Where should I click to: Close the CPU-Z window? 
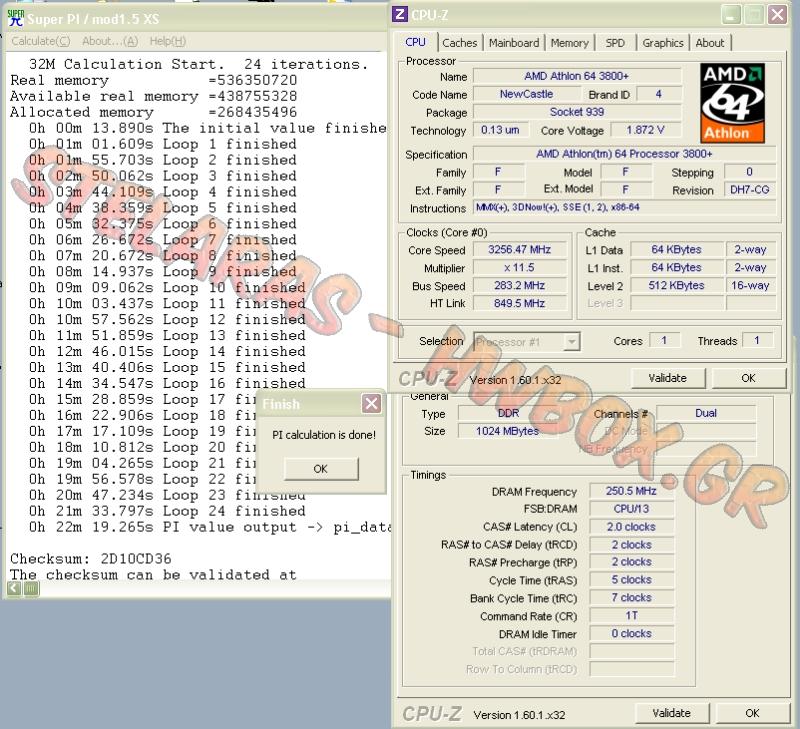(777, 15)
